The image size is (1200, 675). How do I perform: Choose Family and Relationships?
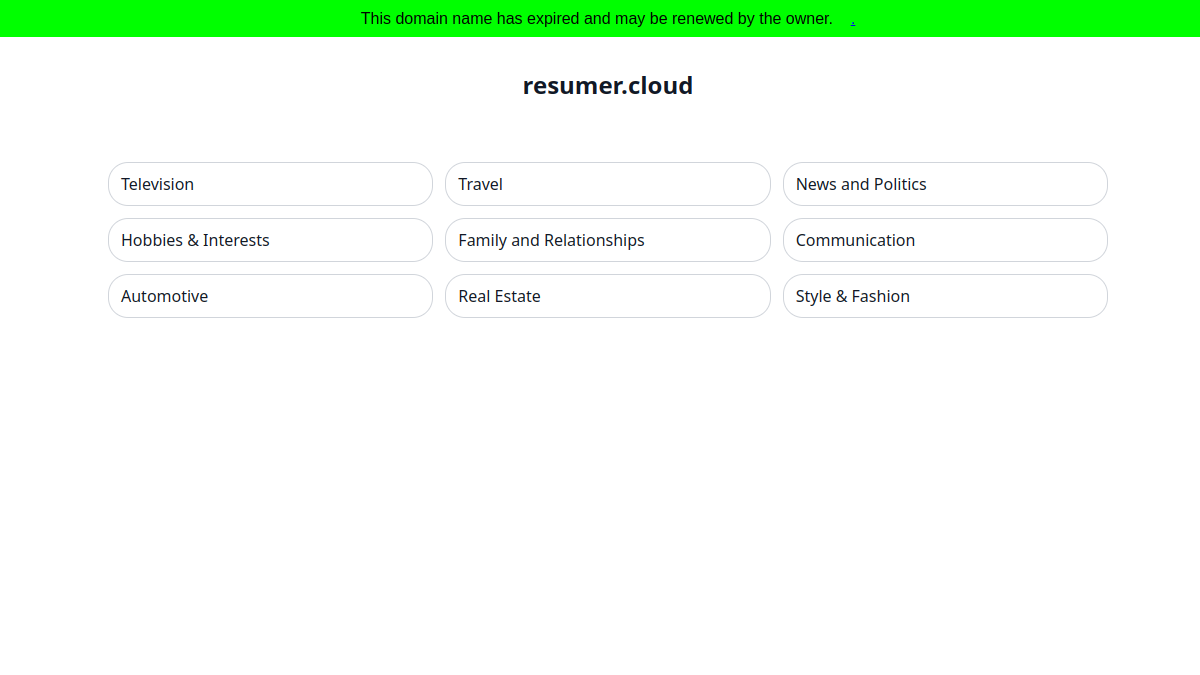[608, 240]
